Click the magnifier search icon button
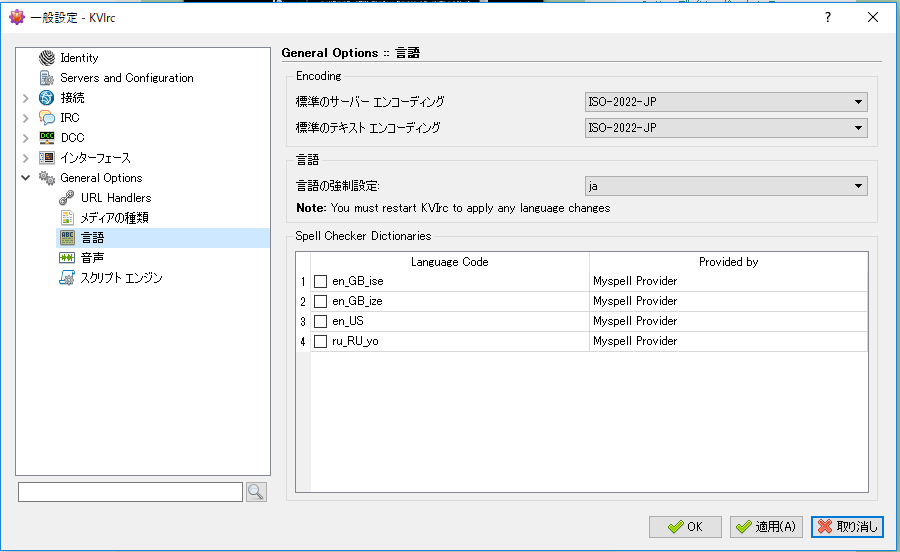900x552 pixels. (256, 492)
